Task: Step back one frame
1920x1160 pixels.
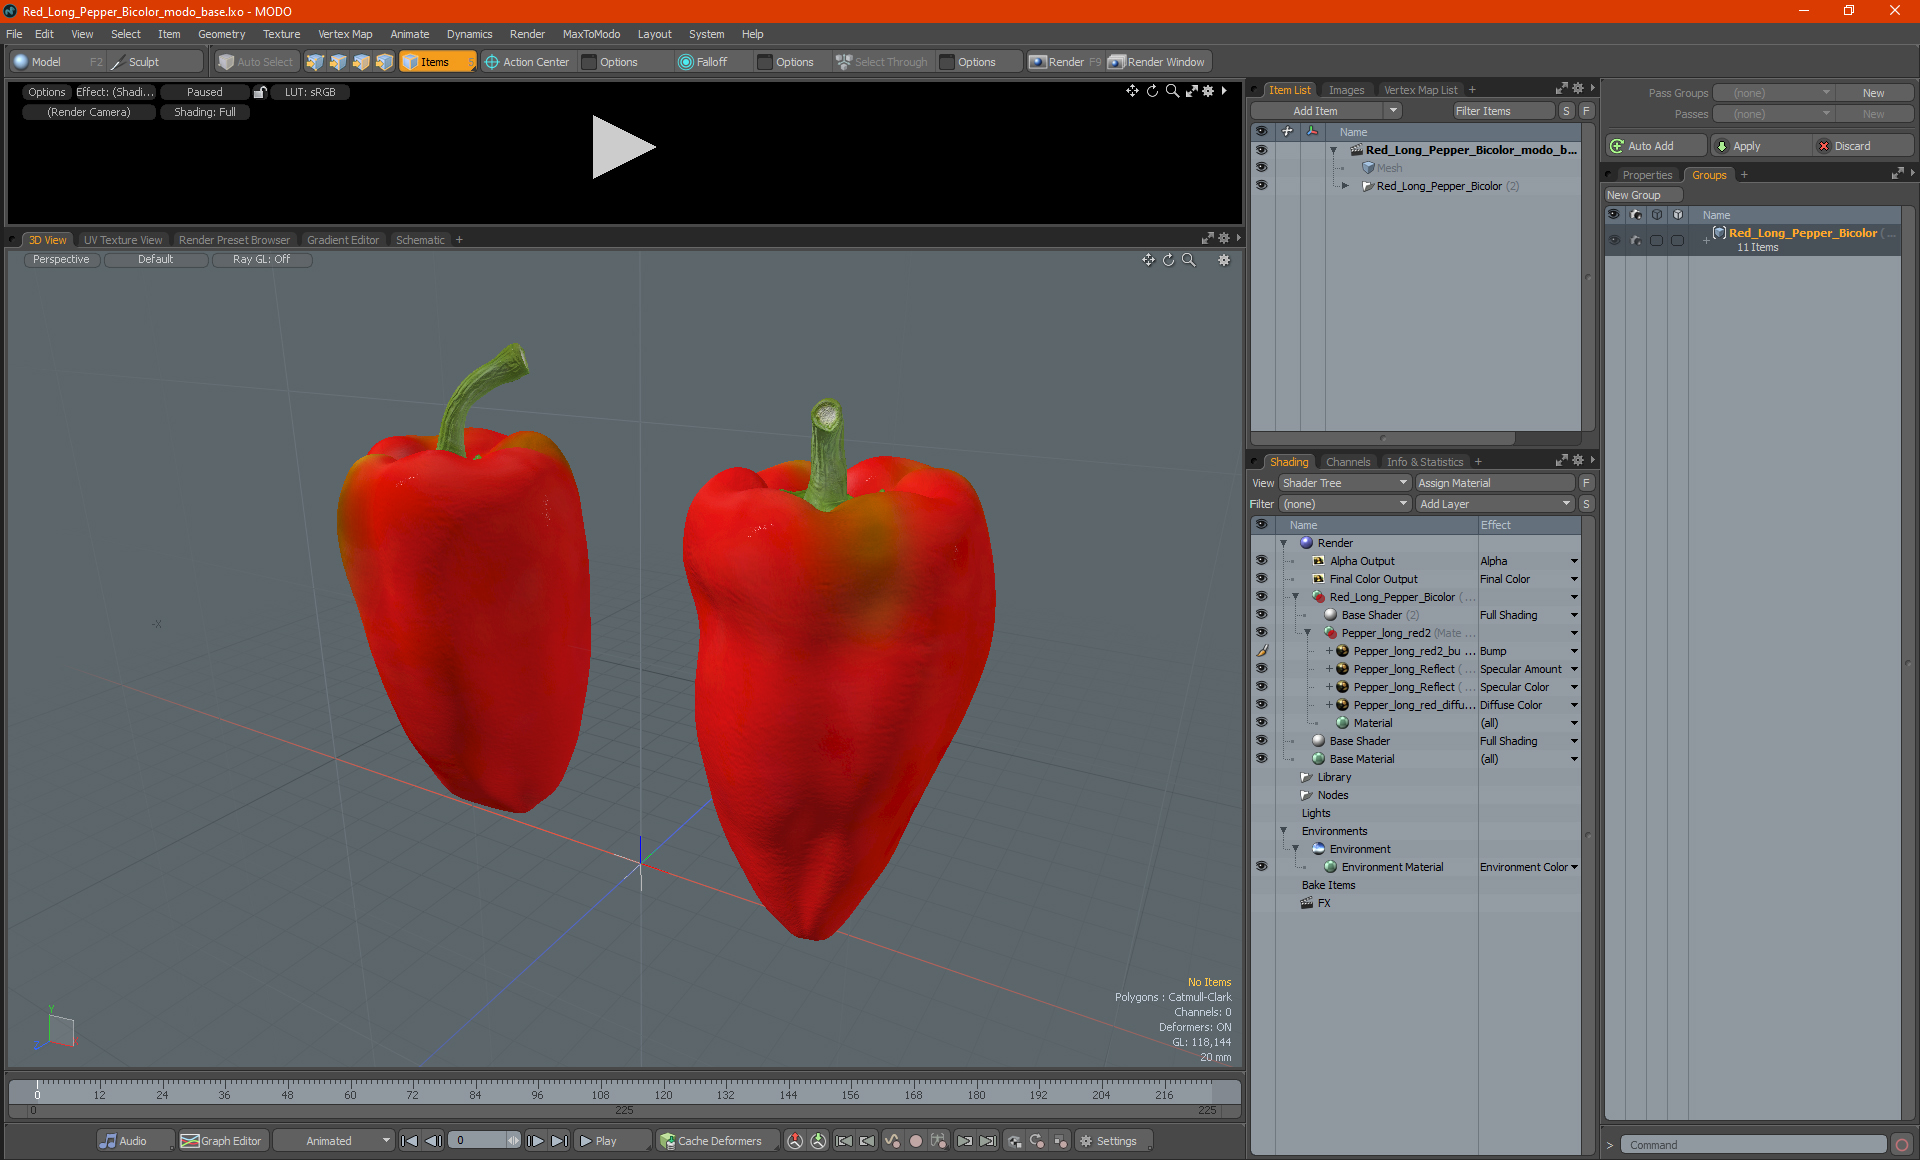Action: (x=433, y=1141)
